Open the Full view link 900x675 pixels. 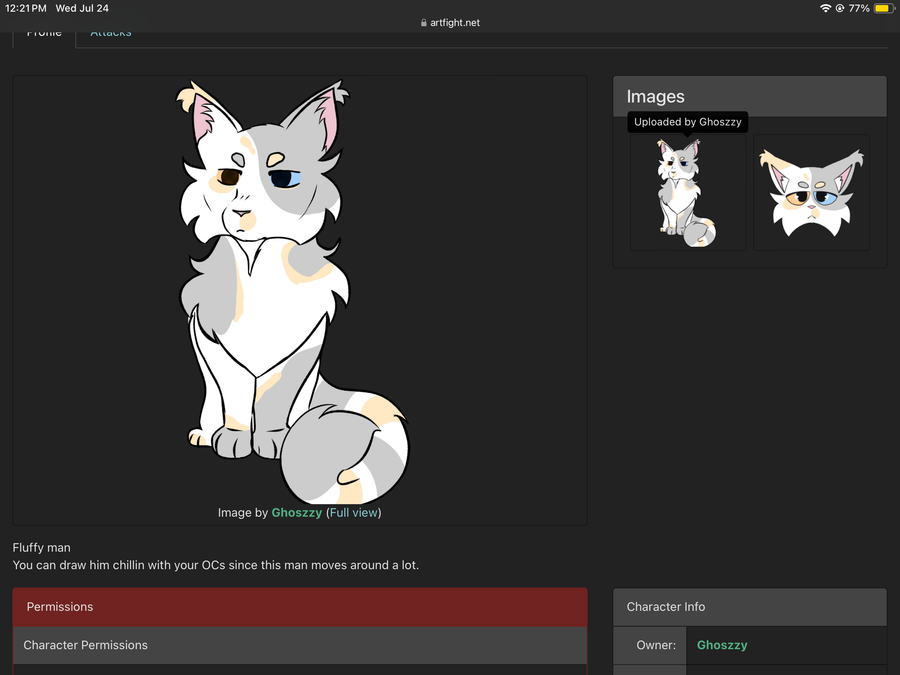354,513
